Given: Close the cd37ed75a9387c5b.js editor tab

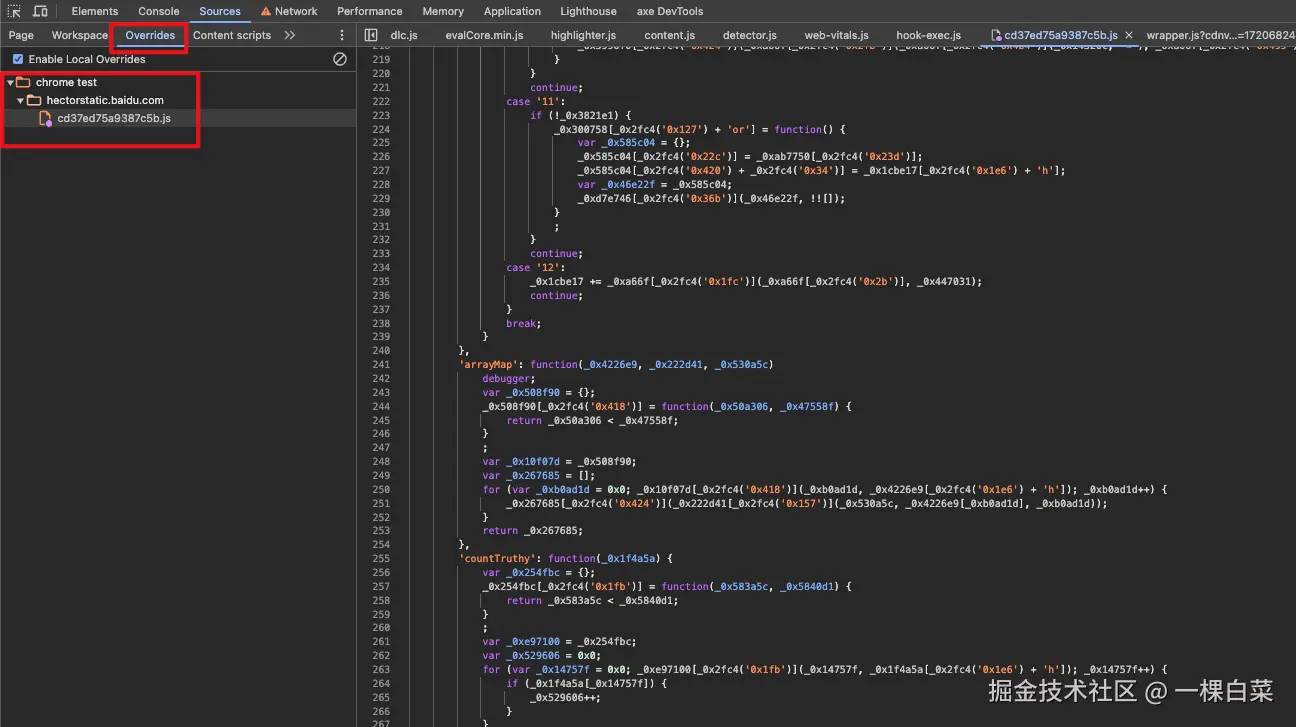Looking at the screenshot, I should (1129, 35).
